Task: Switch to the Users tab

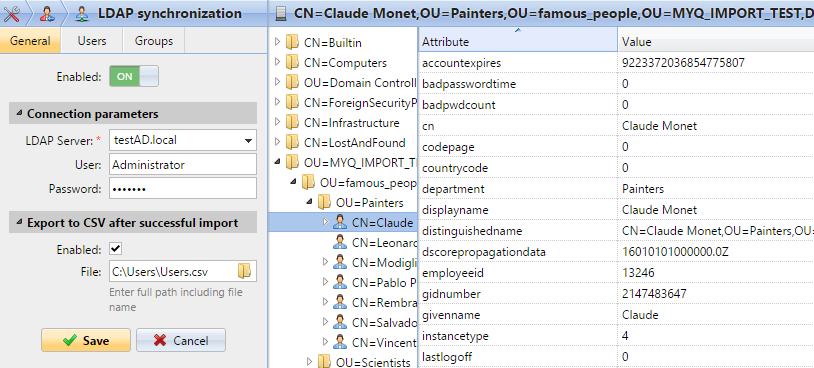Action: (x=92, y=41)
